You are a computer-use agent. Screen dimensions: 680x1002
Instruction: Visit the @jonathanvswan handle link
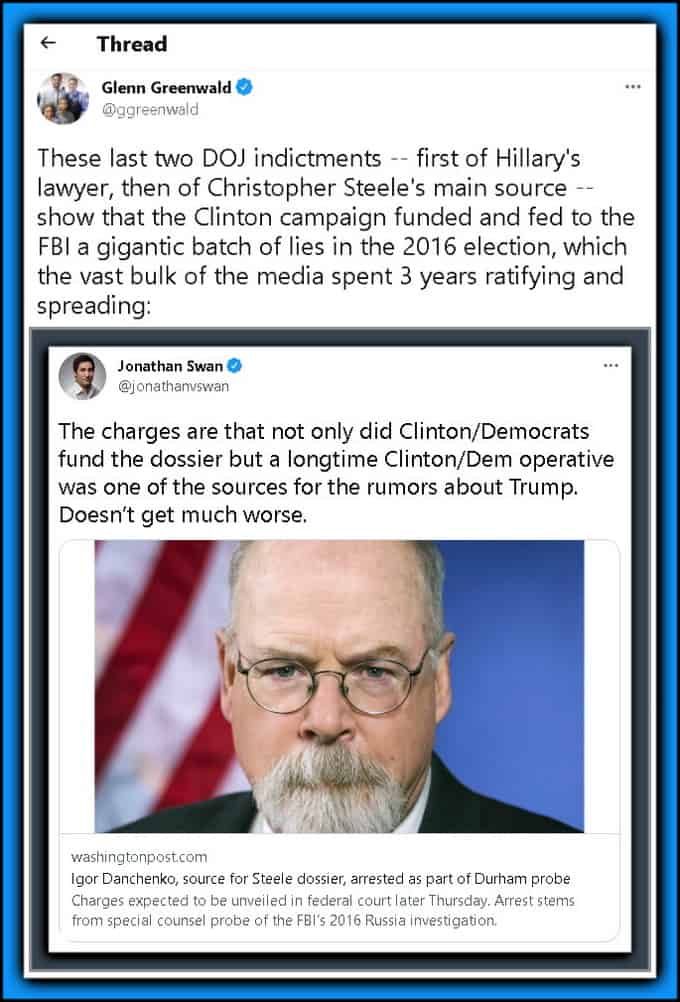point(173,387)
